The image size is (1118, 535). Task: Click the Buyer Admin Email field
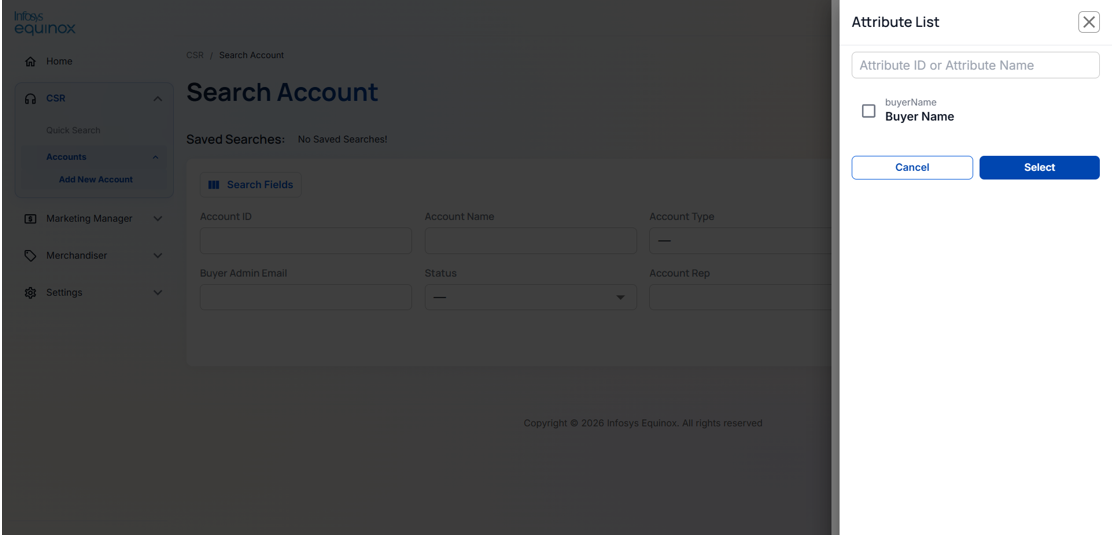coord(306,297)
